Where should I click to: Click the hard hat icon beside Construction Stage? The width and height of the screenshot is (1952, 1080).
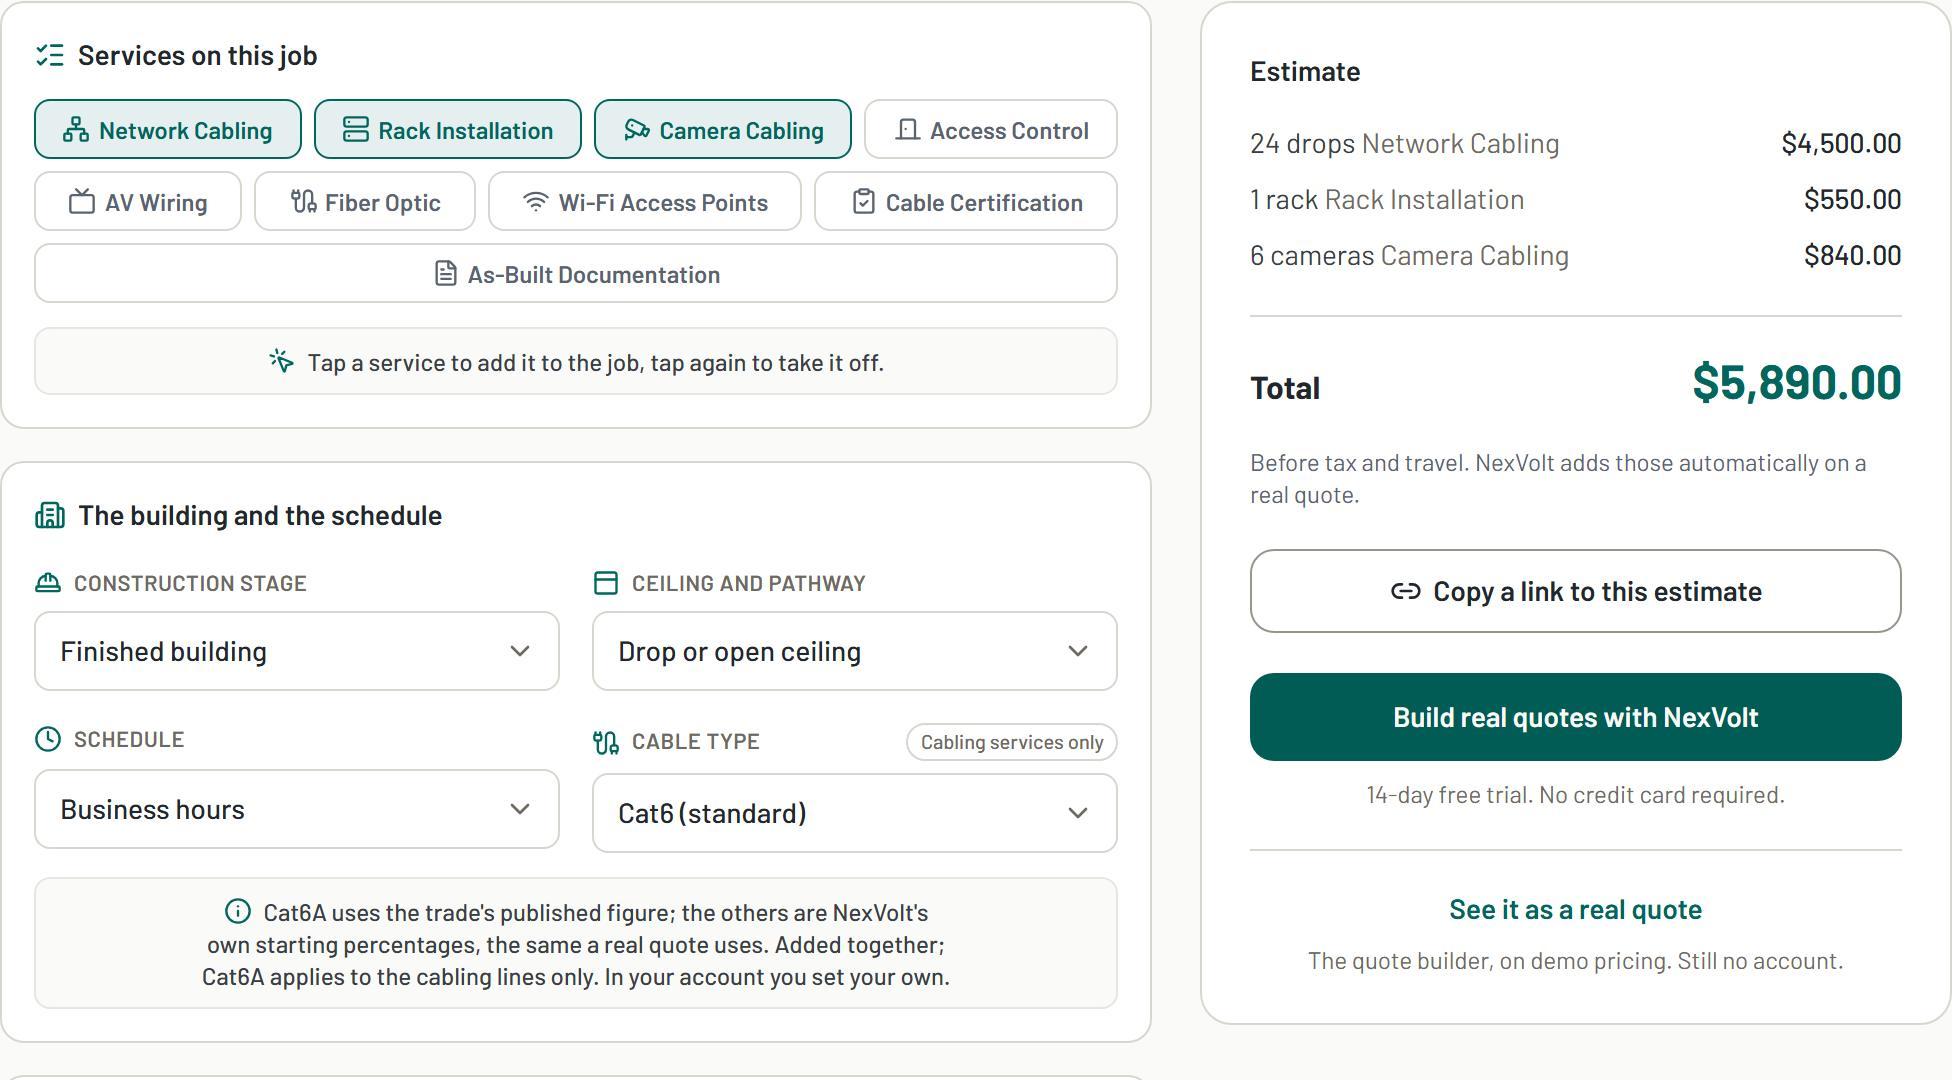pyautogui.click(x=48, y=583)
